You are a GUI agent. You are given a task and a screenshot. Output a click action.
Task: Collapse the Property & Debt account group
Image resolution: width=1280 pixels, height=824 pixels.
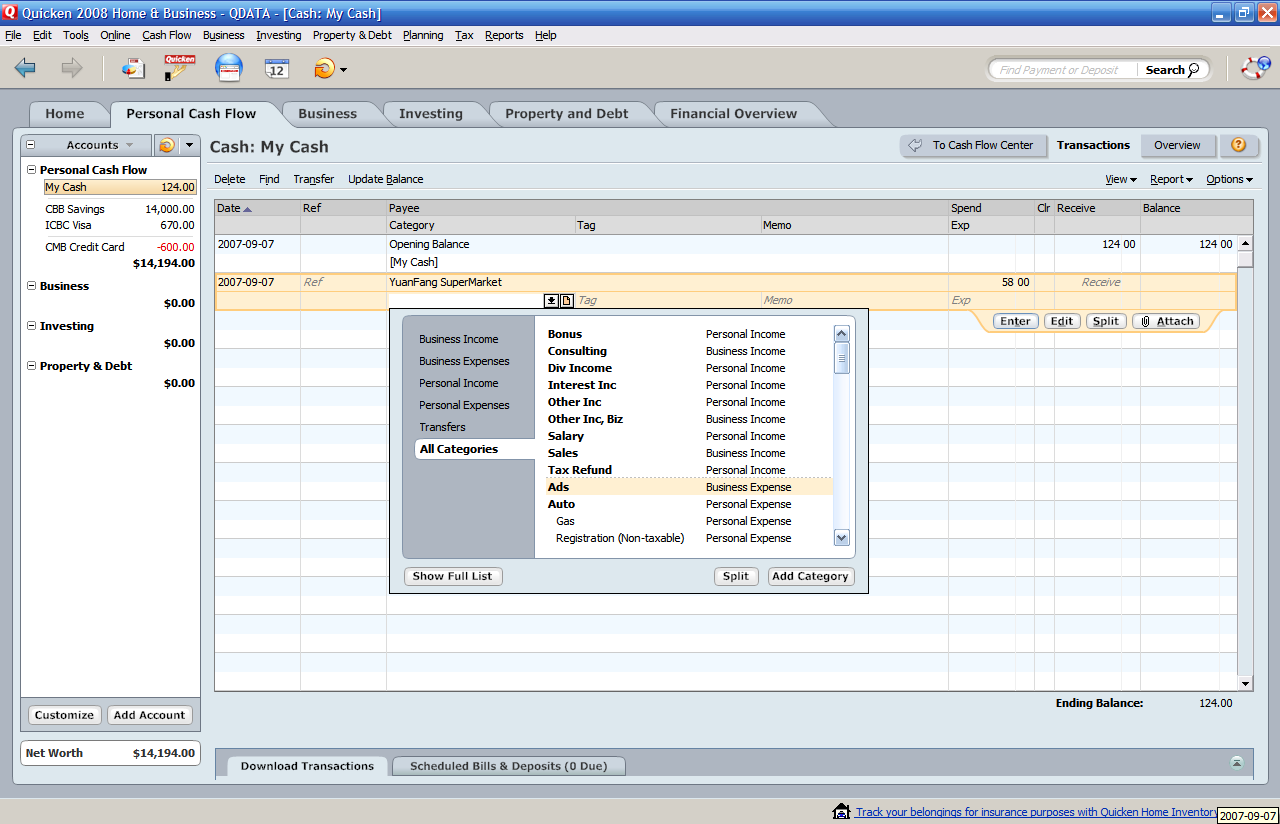[31, 366]
